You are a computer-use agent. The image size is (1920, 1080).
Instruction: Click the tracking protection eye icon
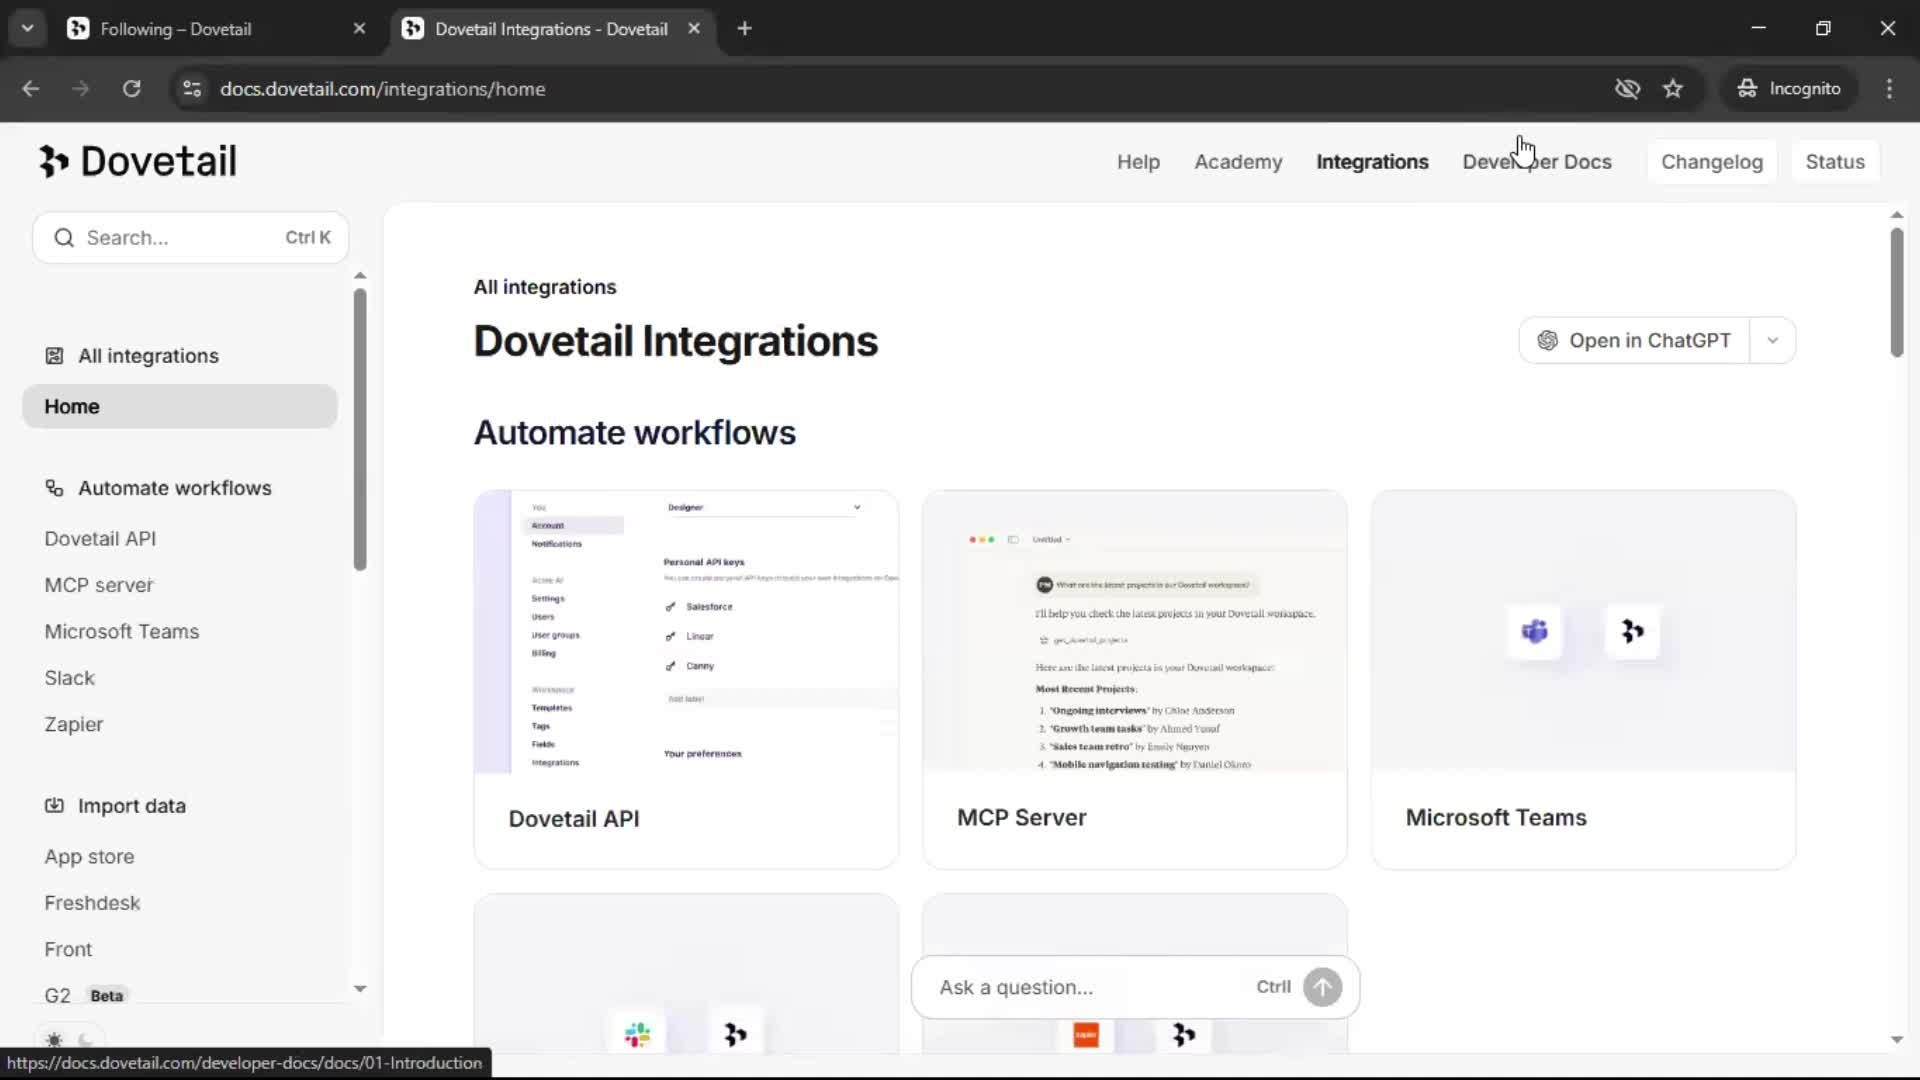[1627, 89]
